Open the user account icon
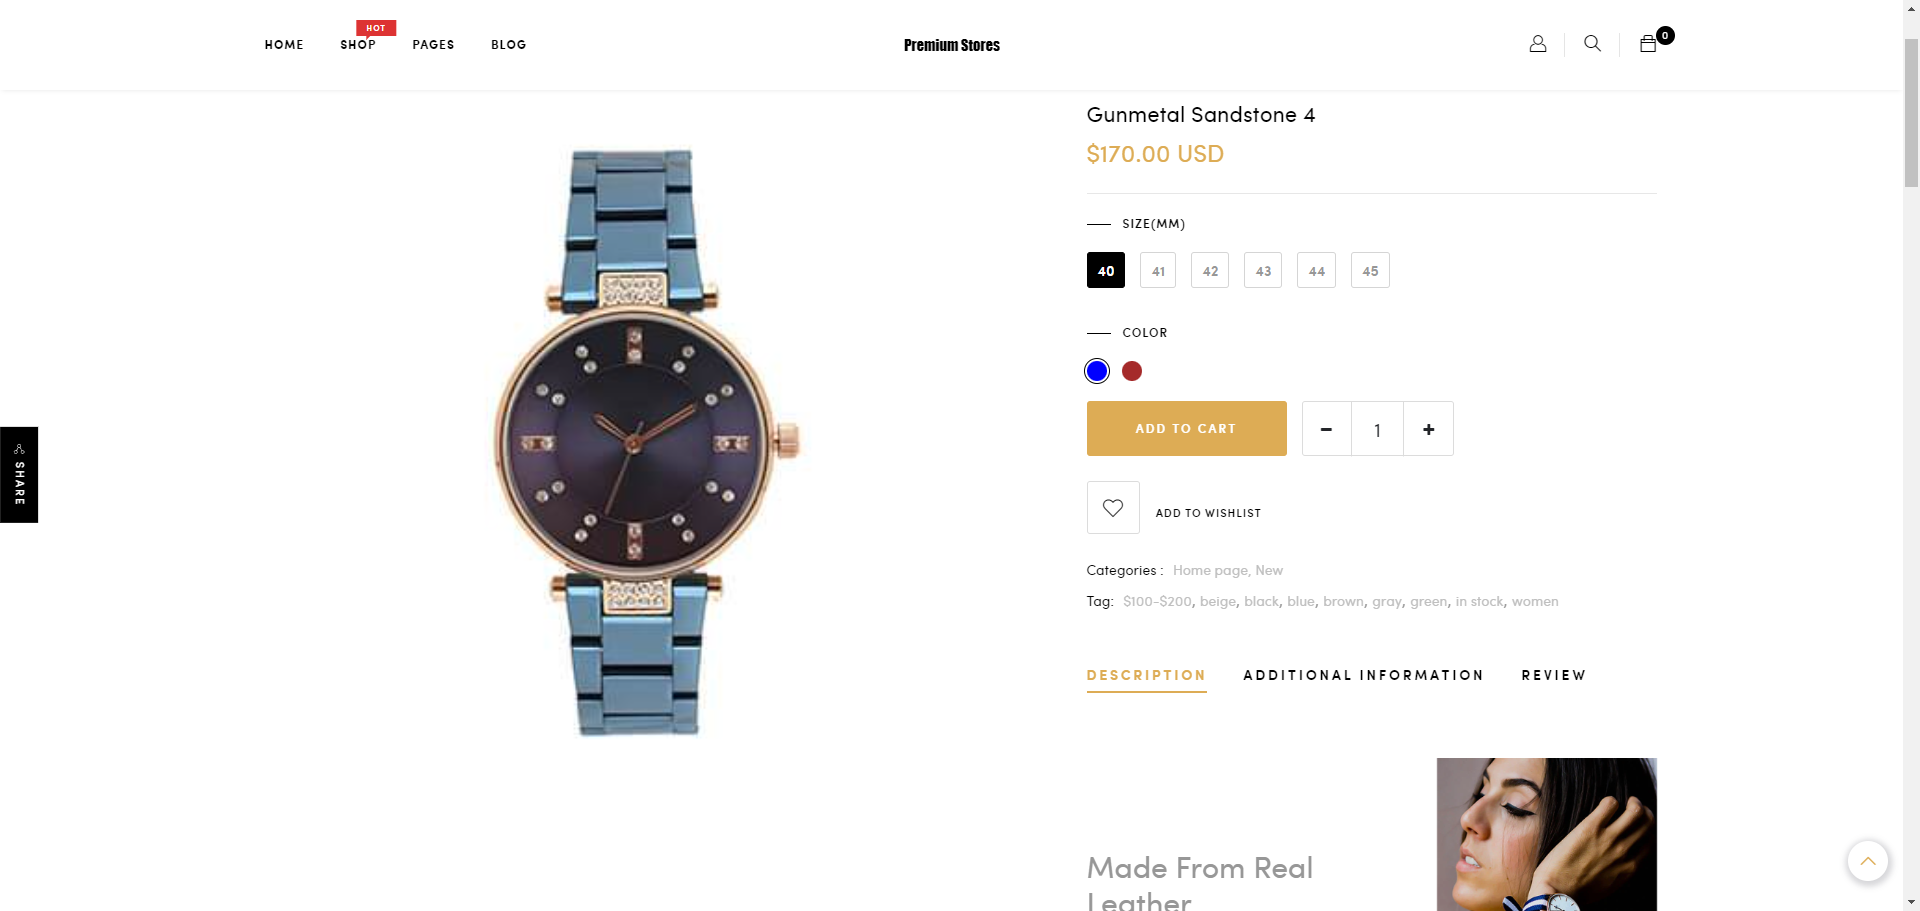Viewport: 1920px width, 911px height. [1538, 44]
